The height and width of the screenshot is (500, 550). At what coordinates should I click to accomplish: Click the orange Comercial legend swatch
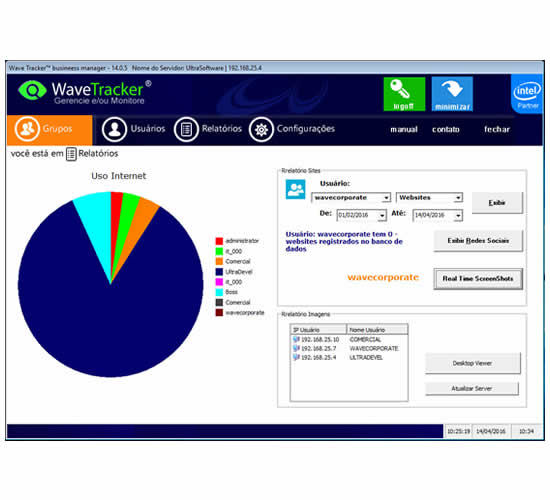[219, 261]
